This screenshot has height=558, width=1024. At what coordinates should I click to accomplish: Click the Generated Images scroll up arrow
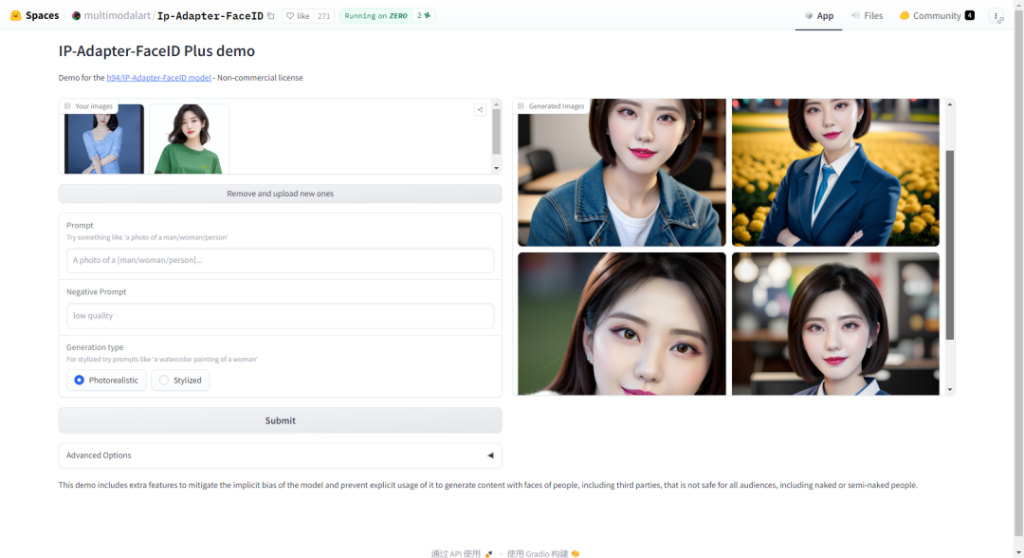point(950,105)
